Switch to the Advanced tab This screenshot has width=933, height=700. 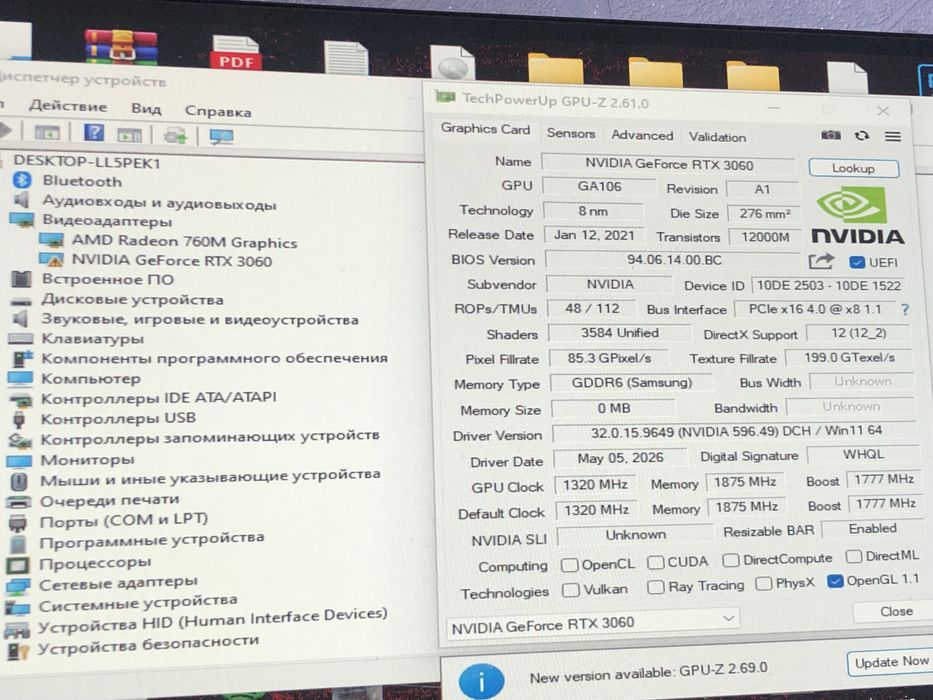pyautogui.click(x=642, y=135)
